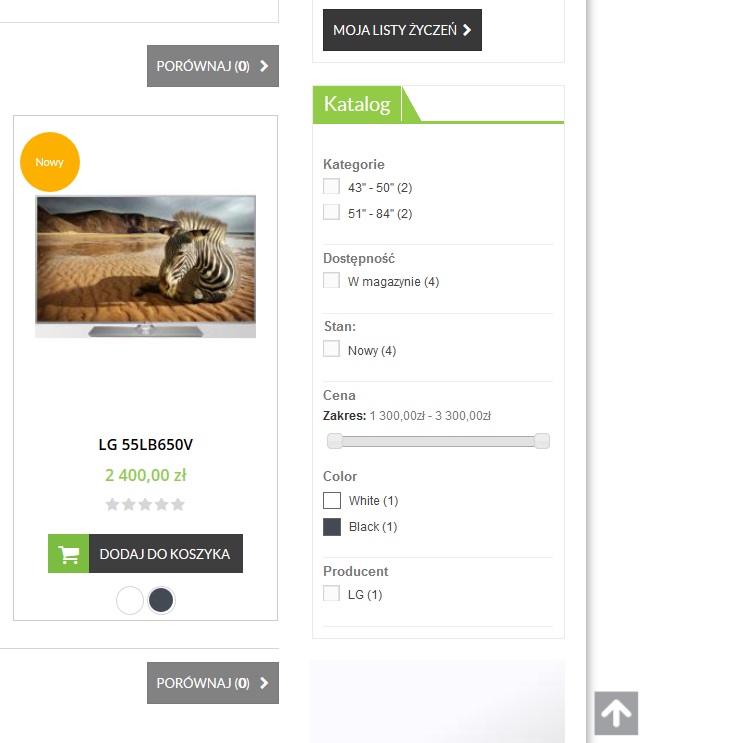Click the orange Nowy badge
This screenshot has height=743, width=746.
(x=50, y=162)
